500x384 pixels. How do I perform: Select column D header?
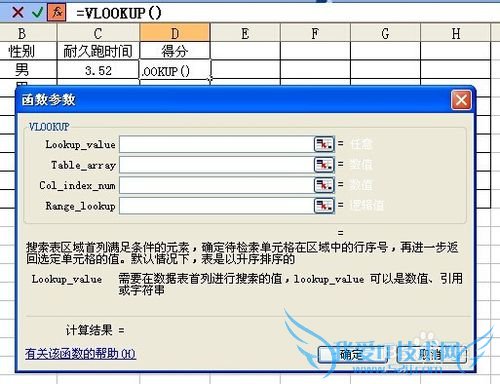coord(175,34)
